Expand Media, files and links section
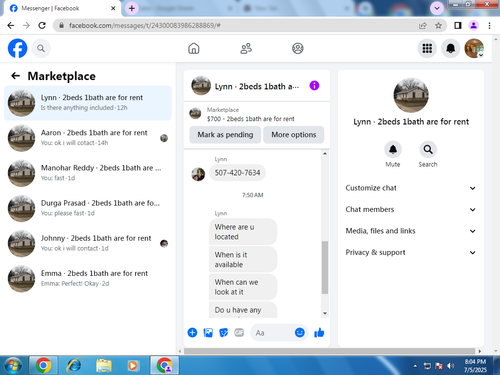The image size is (500, 375). (411, 231)
